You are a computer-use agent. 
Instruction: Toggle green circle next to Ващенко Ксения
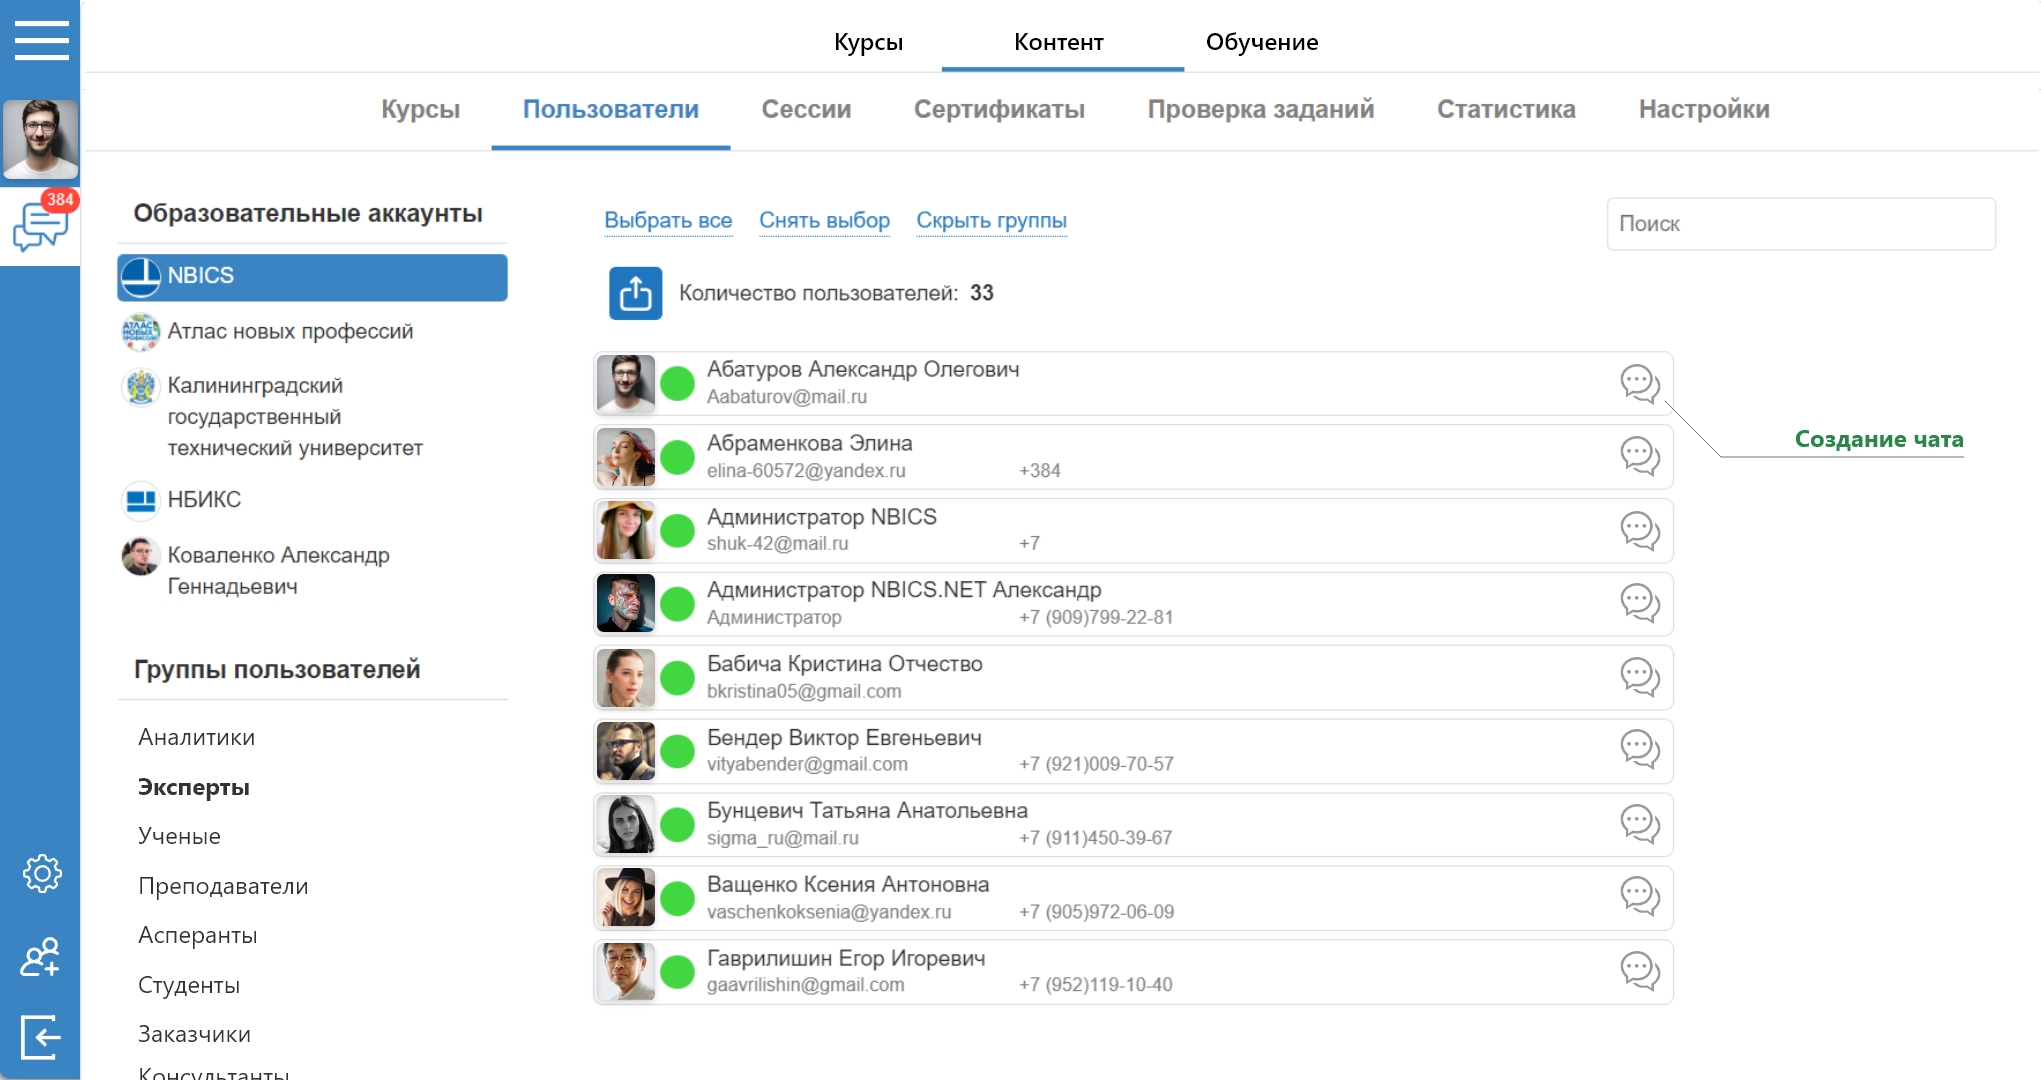coord(678,898)
